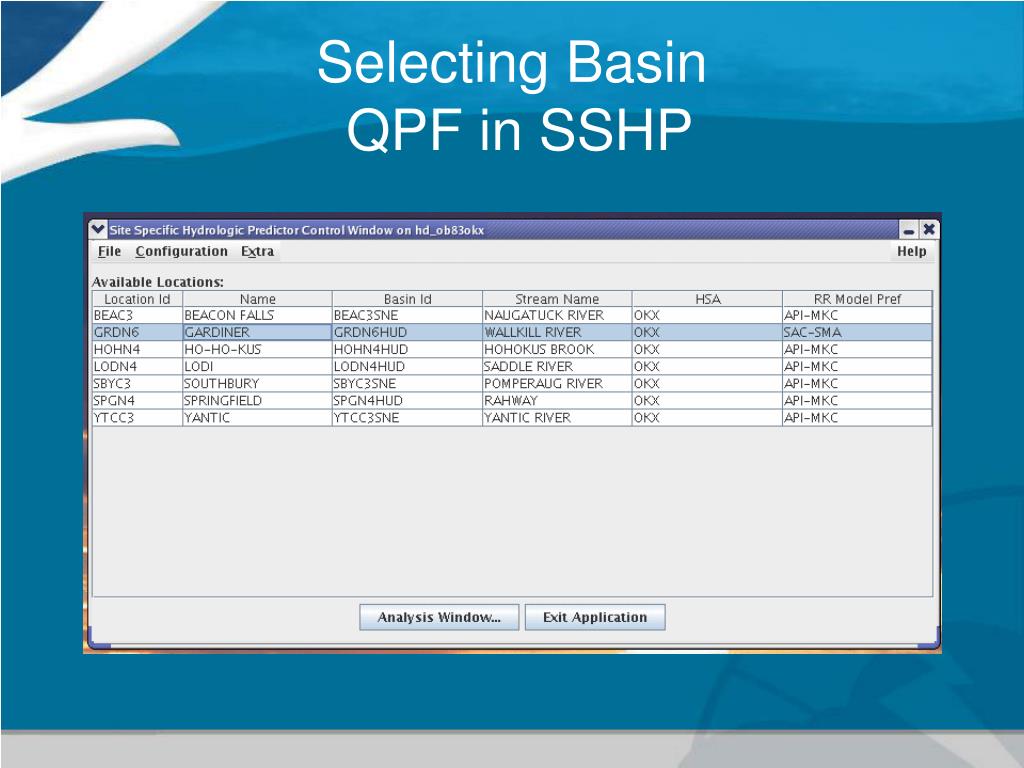Click the NAUGATUCK RIVER stream cell
The image size is (1024, 768).
[557, 315]
